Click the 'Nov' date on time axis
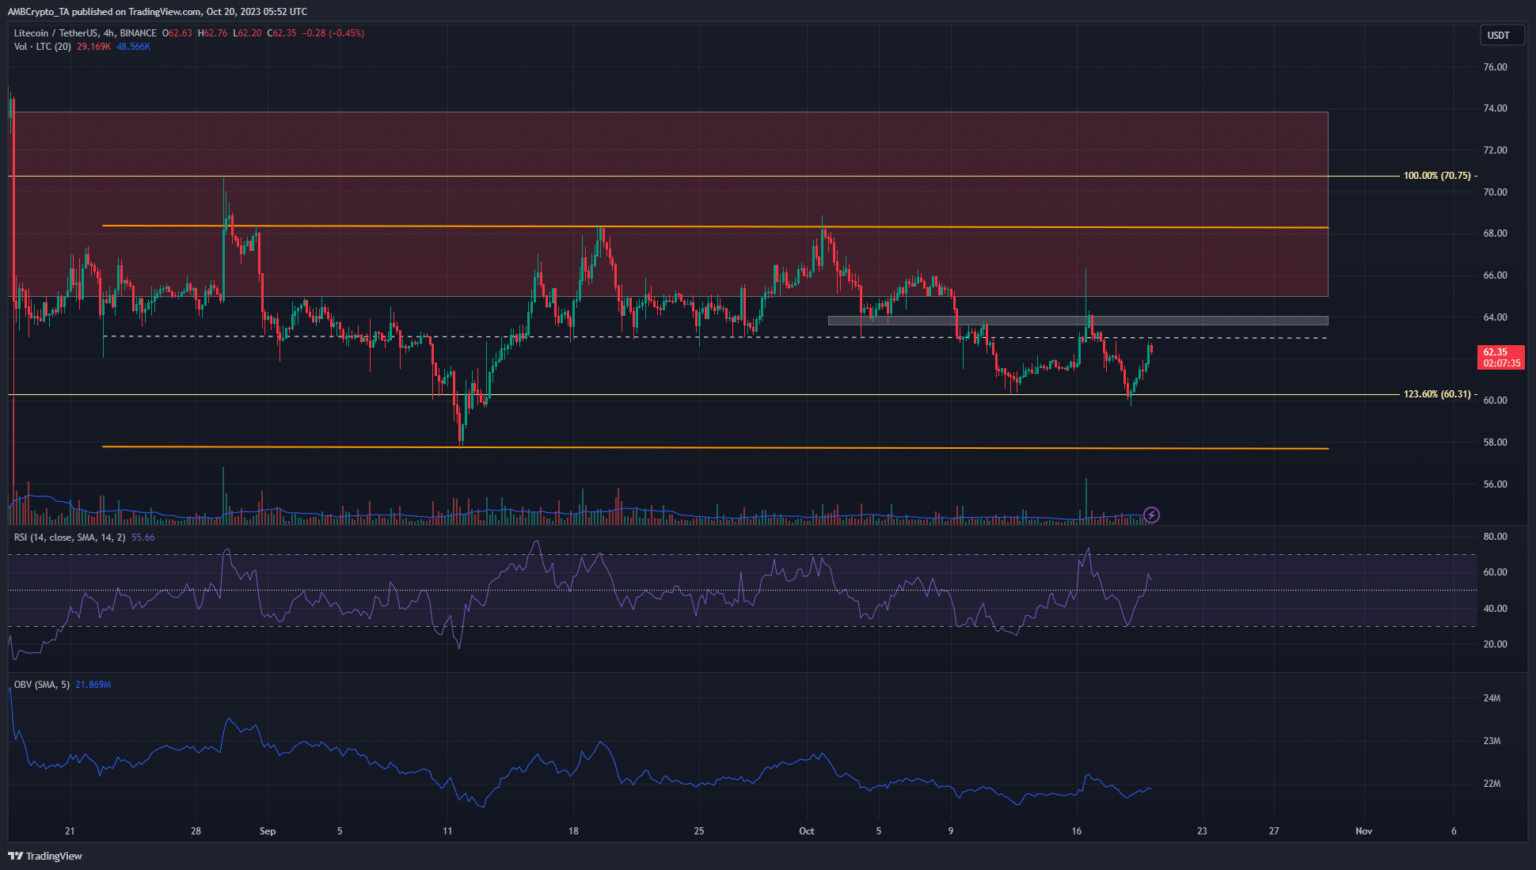Screen dimensions: 1536x870 coord(1363,831)
